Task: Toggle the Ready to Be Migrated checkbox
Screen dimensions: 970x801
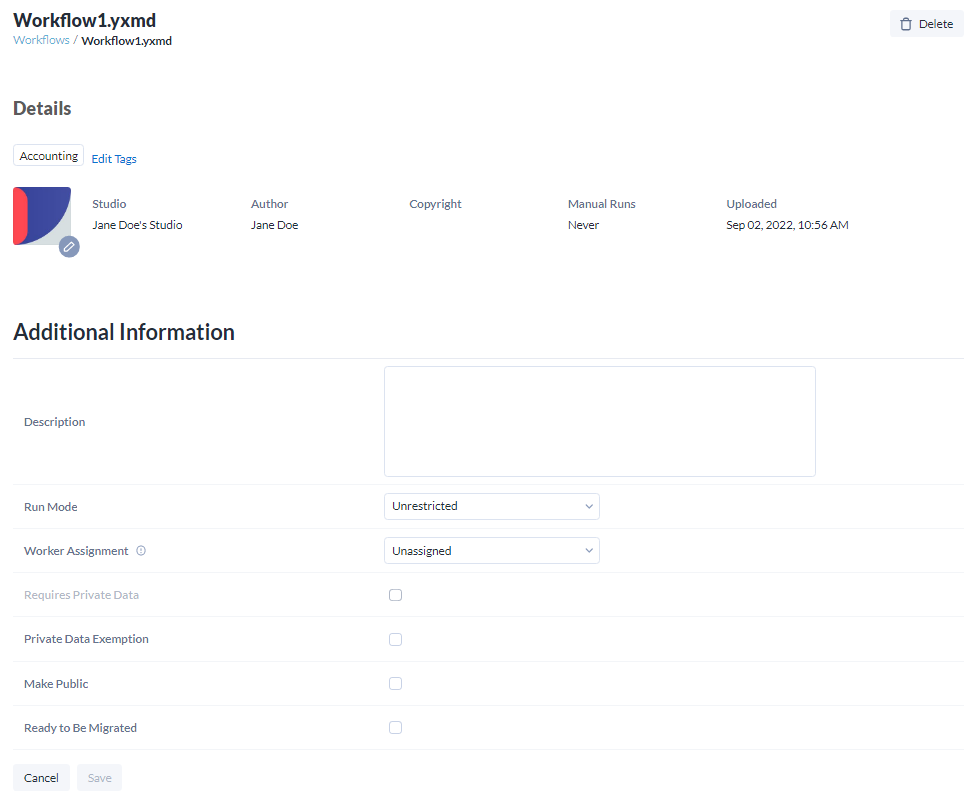Action: (x=395, y=727)
